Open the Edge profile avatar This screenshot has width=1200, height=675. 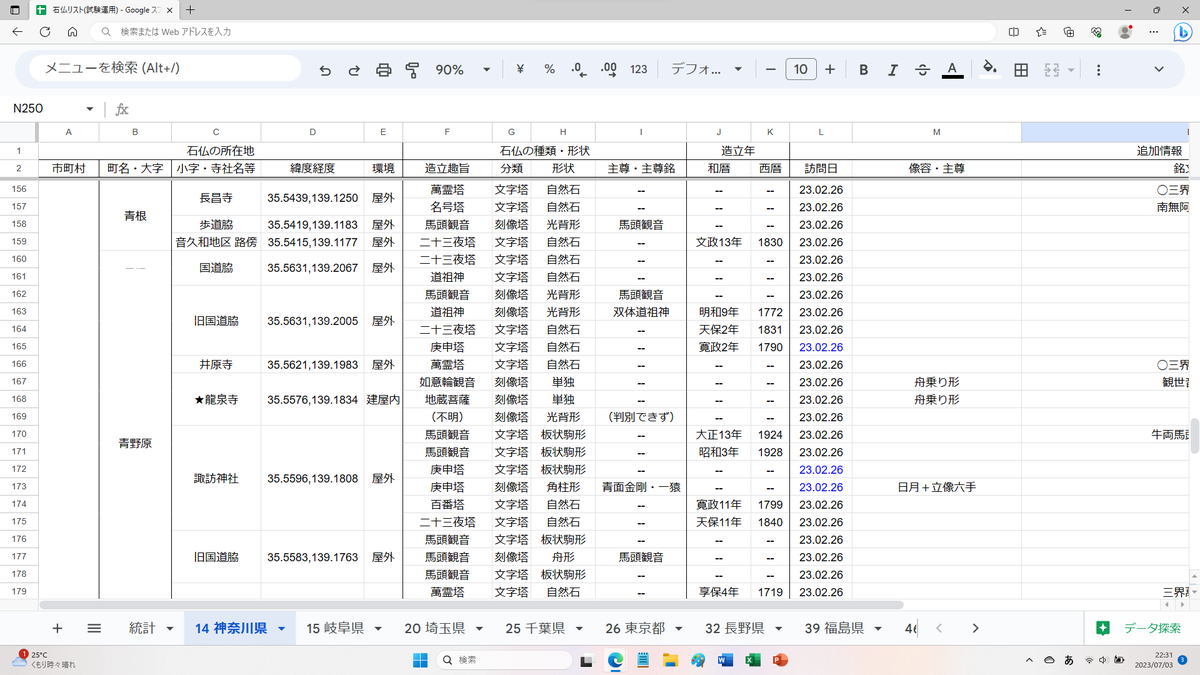pyautogui.click(x=1125, y=32)
